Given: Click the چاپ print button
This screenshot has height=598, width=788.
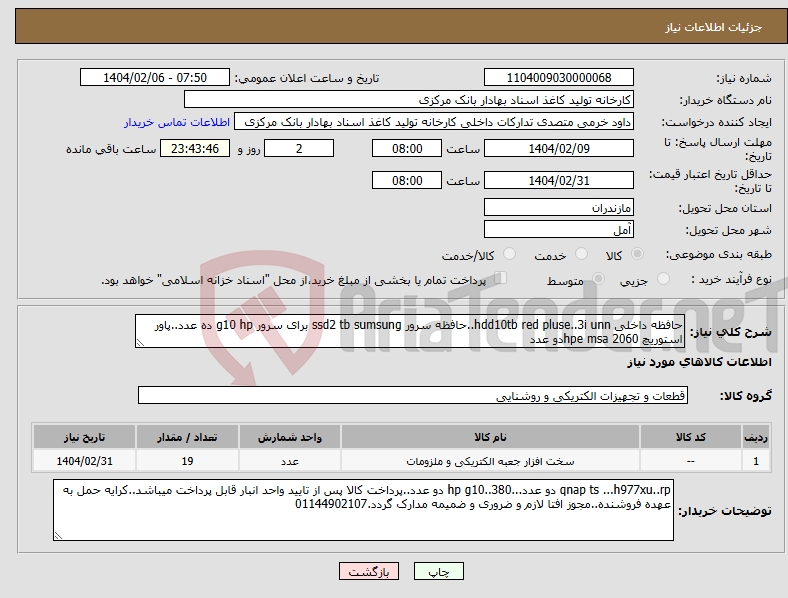Looking at the screenshot, I should 439,571.
